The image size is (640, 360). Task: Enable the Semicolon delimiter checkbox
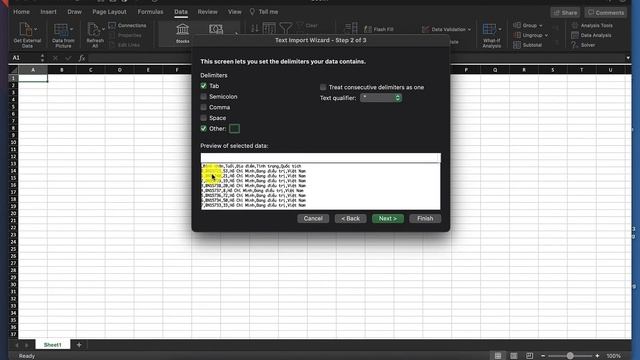coord(204,97)
